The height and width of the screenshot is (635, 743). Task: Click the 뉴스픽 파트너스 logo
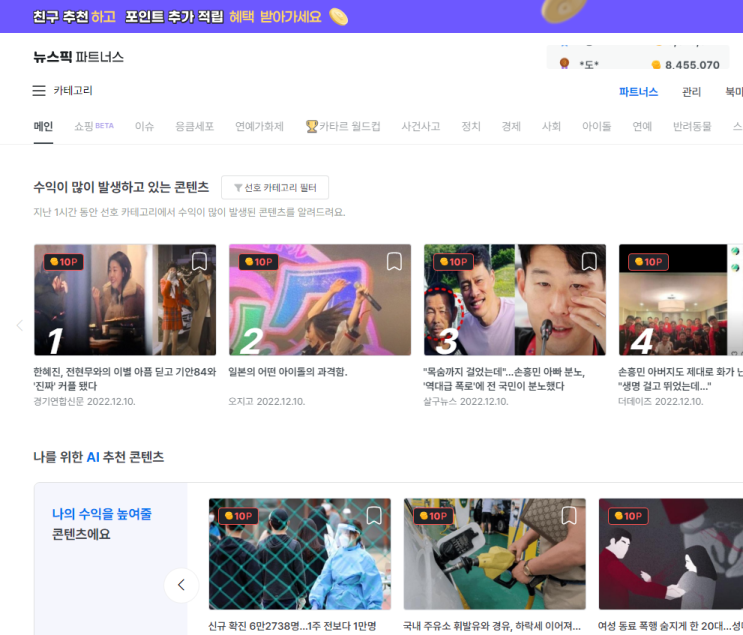point(79,57)
